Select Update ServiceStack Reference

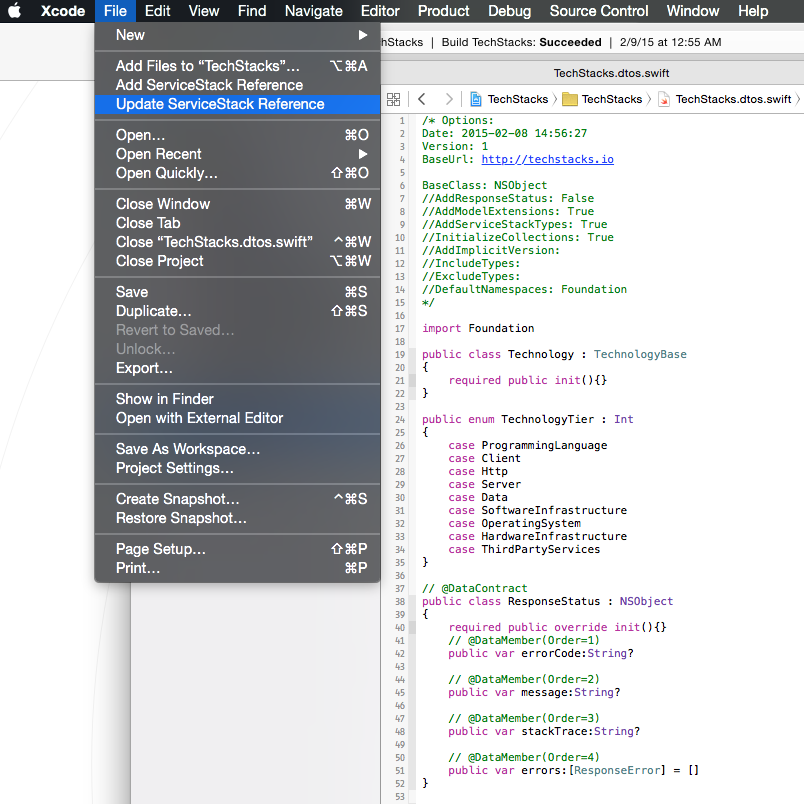[x=237, y=104]
